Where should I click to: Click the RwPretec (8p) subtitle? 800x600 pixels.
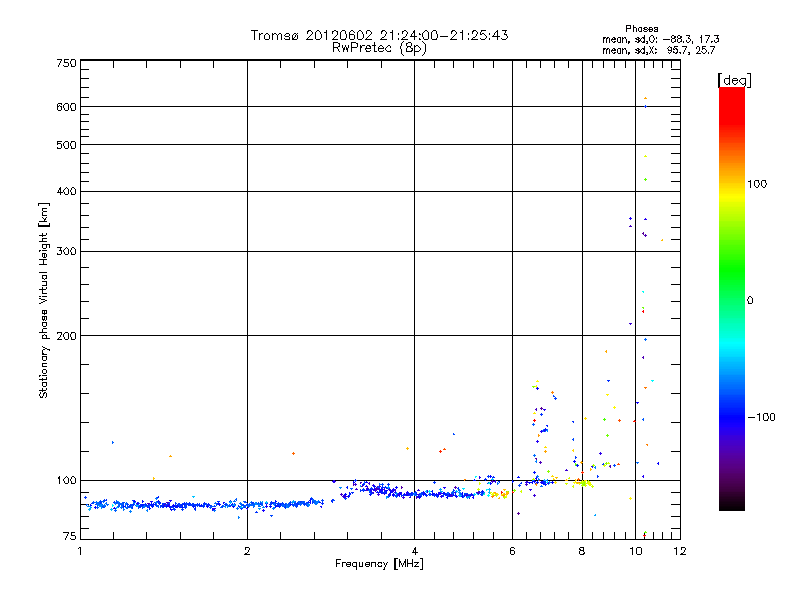(379, 48)
